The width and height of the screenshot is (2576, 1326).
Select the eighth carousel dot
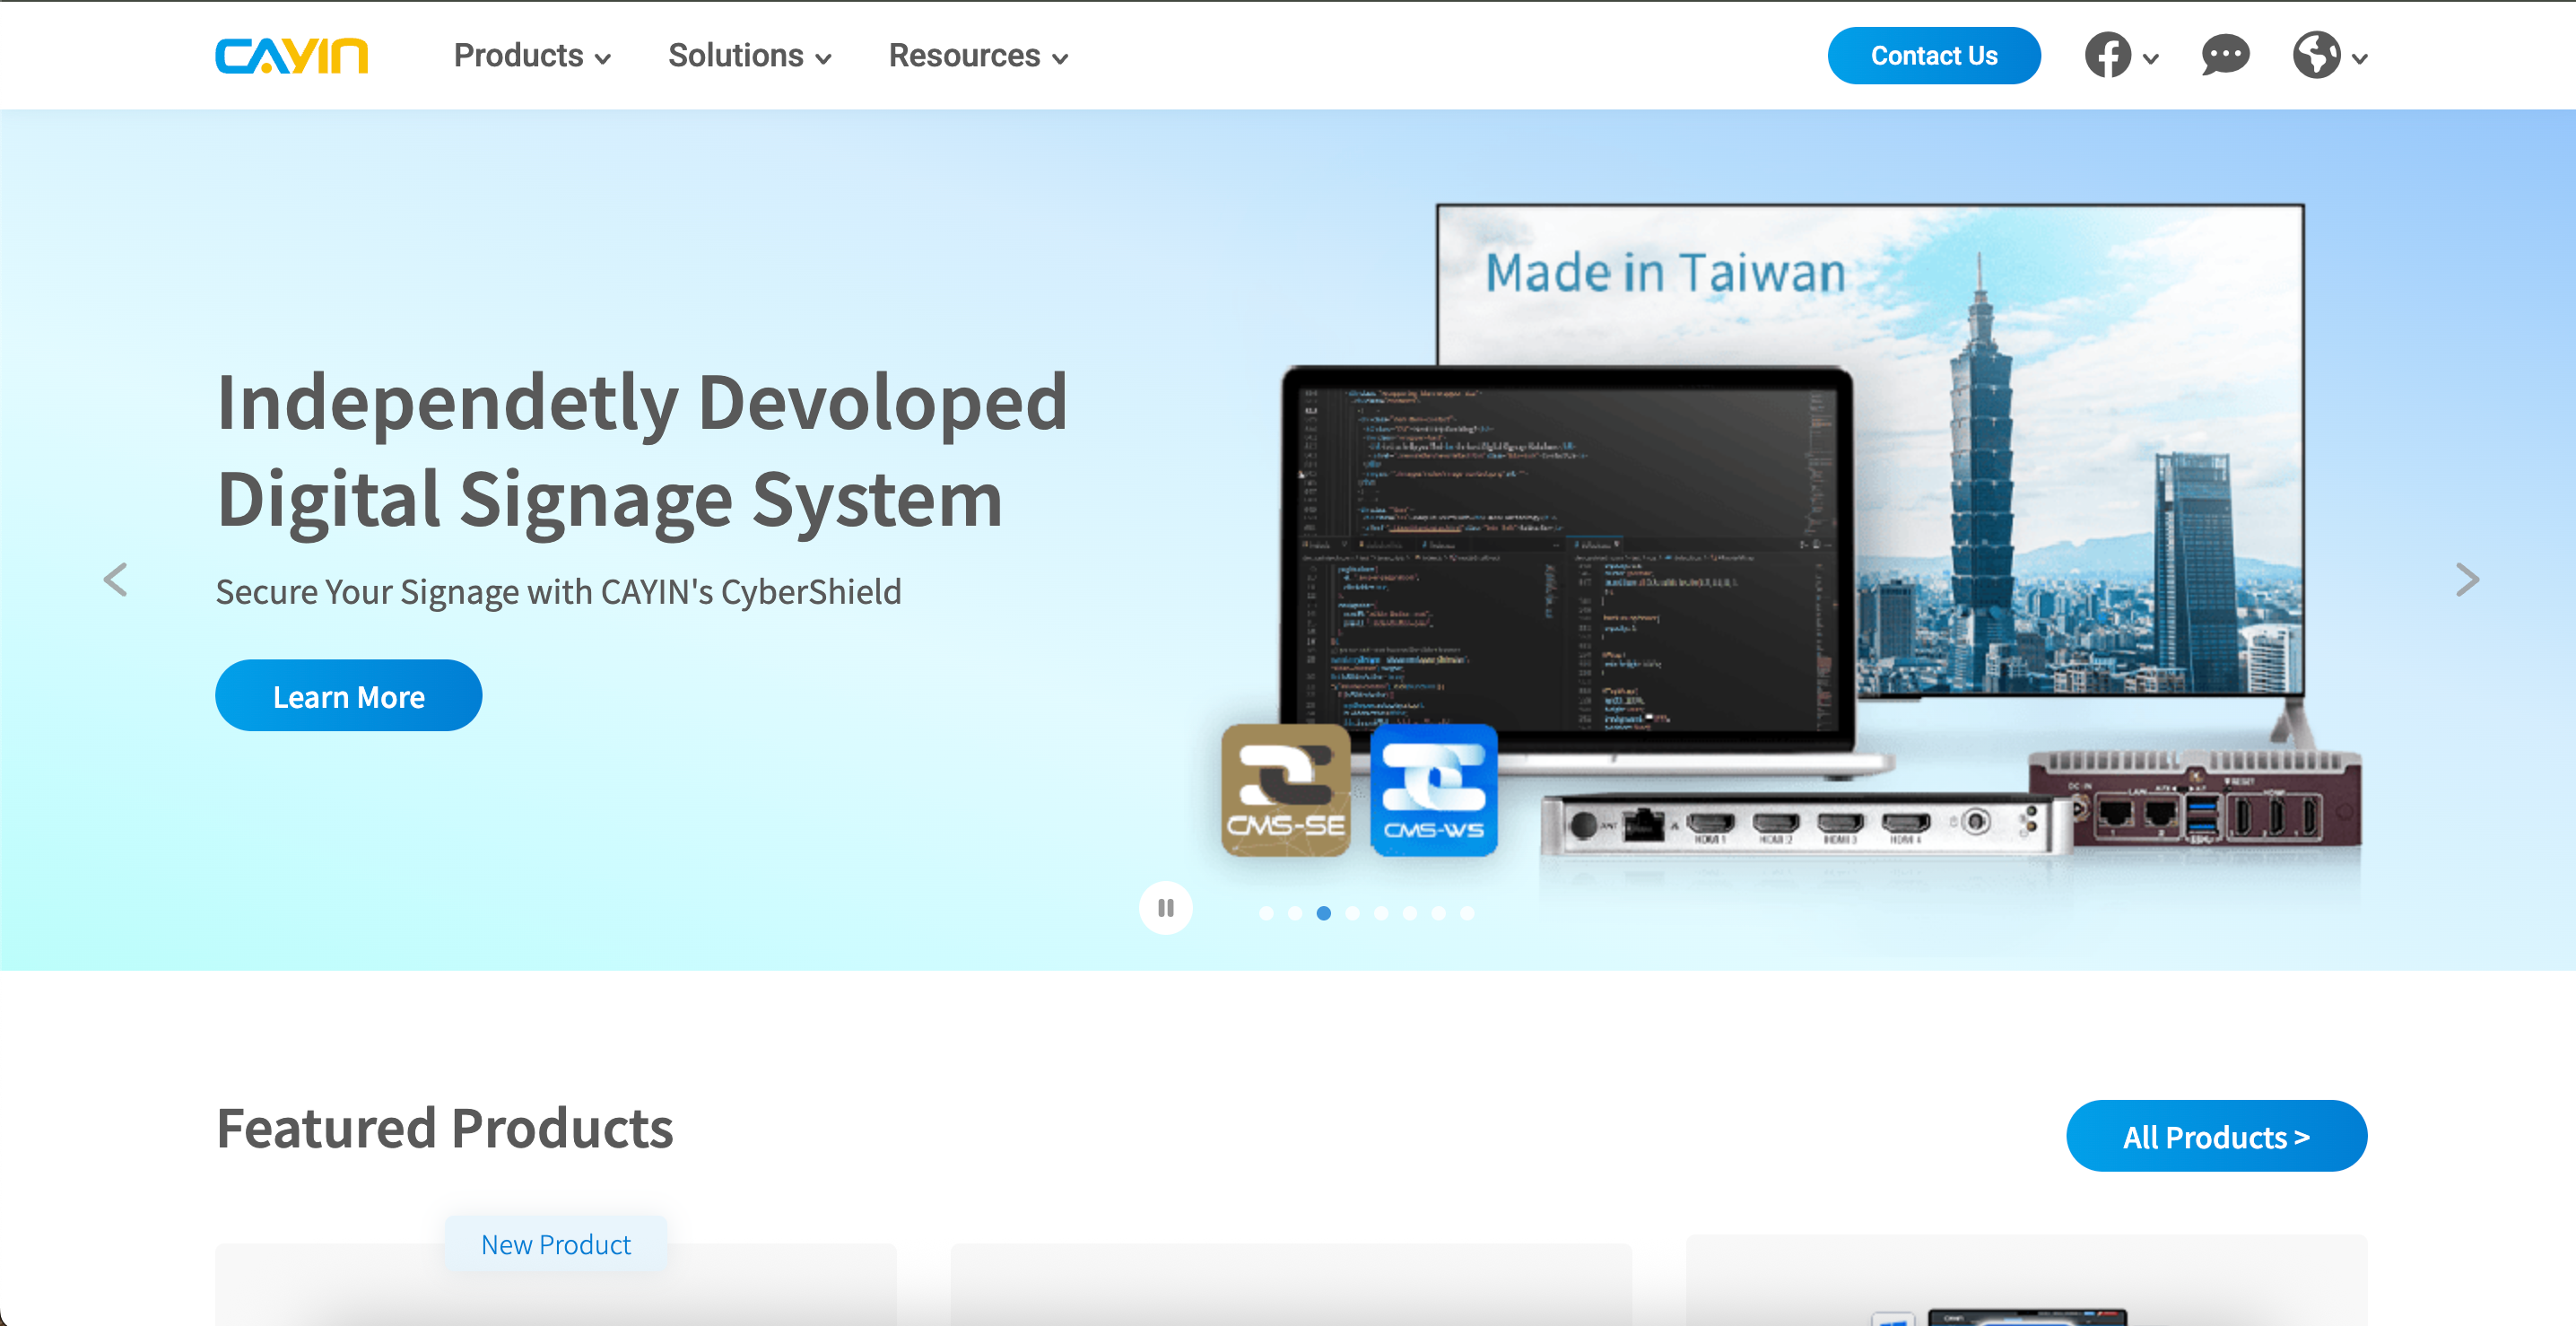pyautogui.click(x=1467, y=913)
